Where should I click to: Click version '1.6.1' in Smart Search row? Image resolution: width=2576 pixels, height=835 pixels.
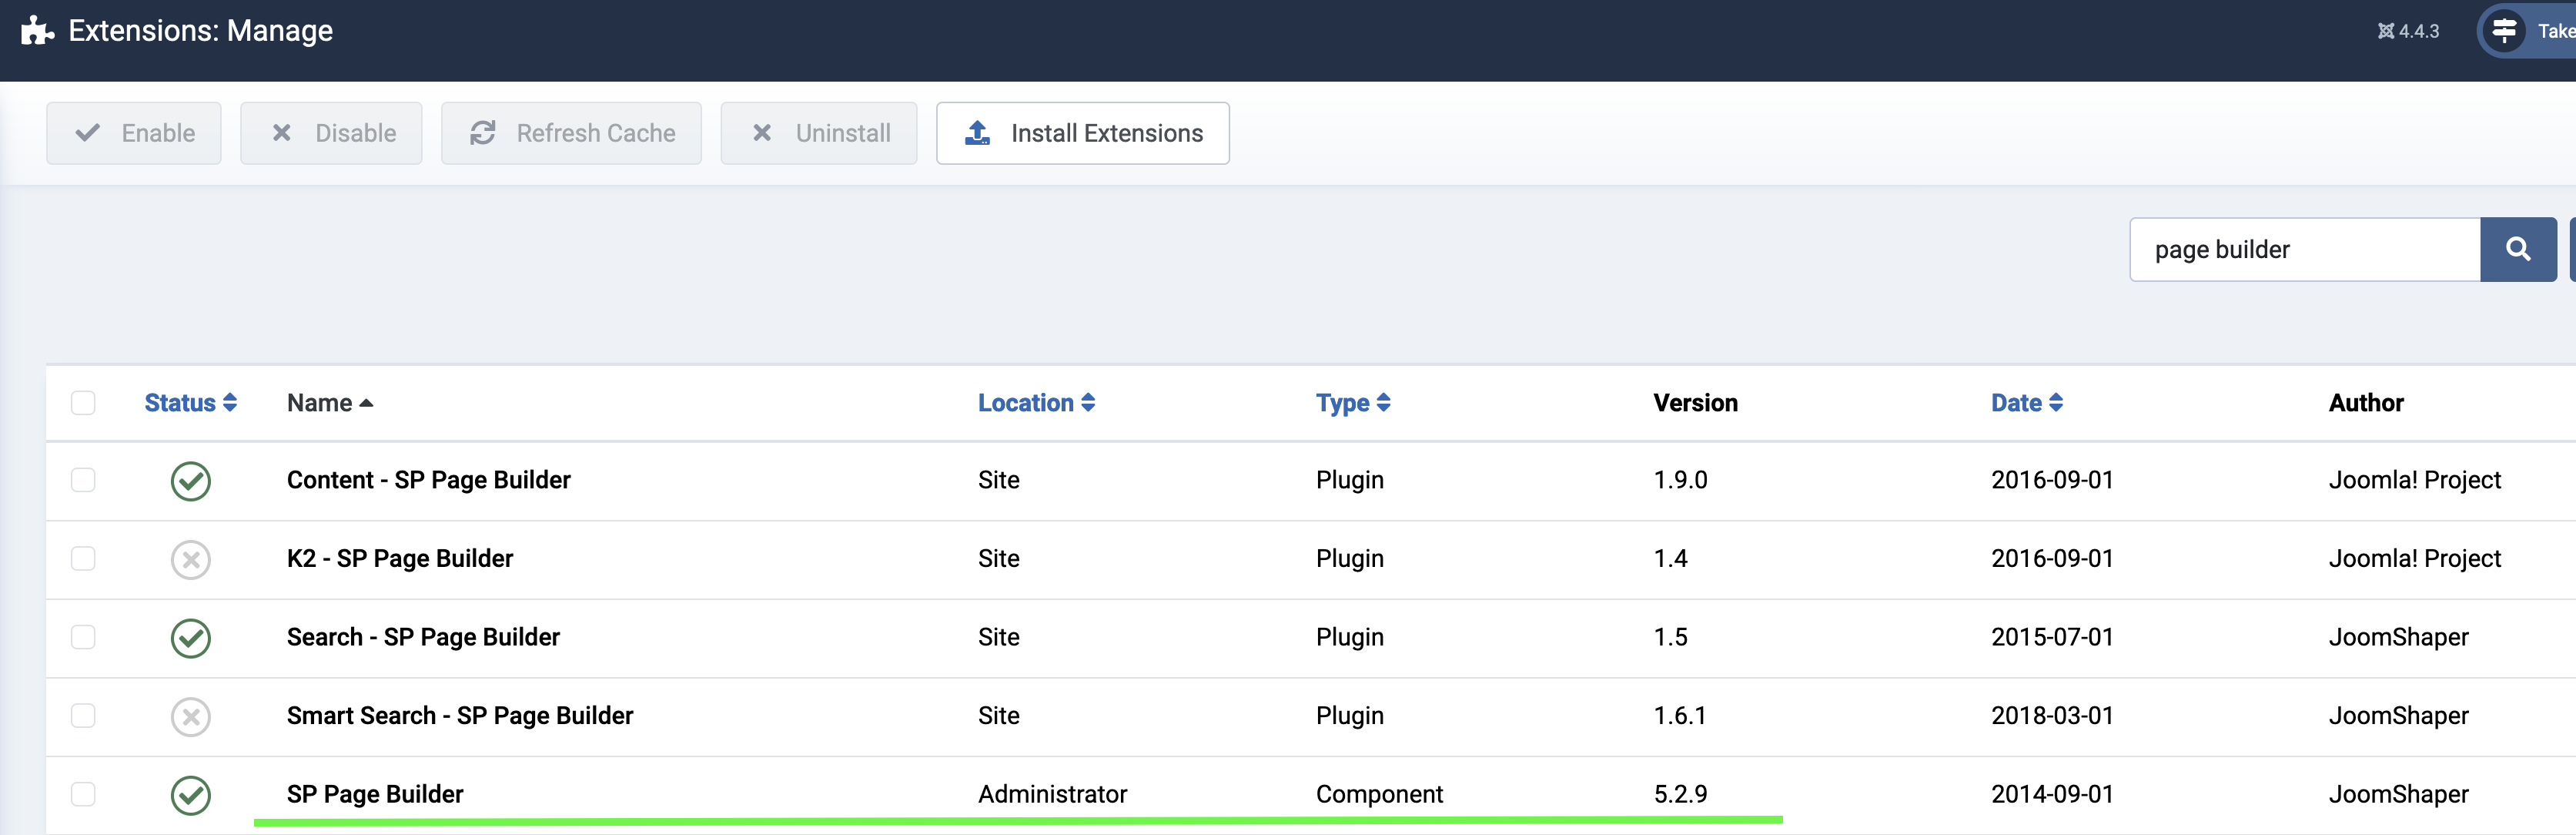[x=1680, y=715]
